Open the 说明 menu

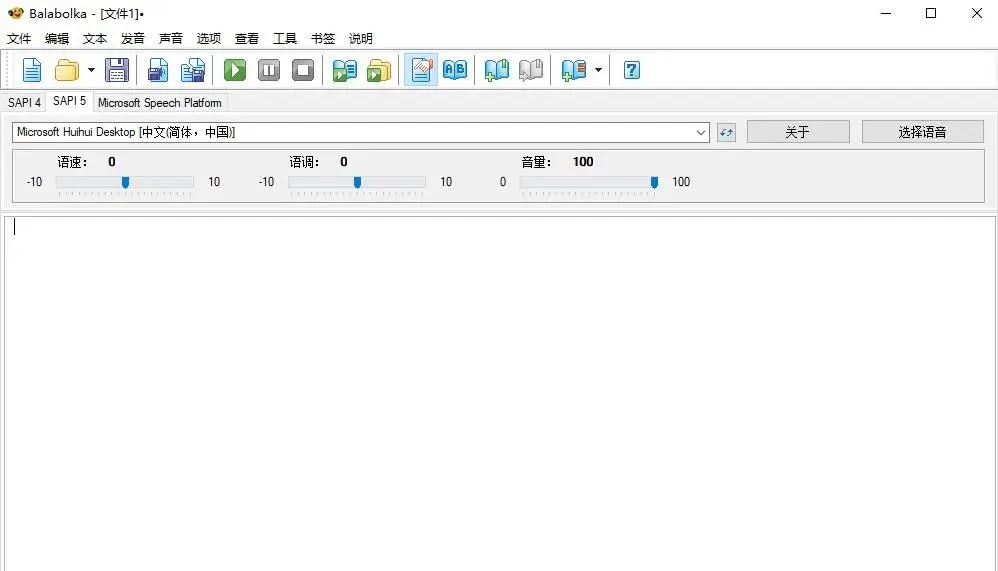(x=361, y=39)
